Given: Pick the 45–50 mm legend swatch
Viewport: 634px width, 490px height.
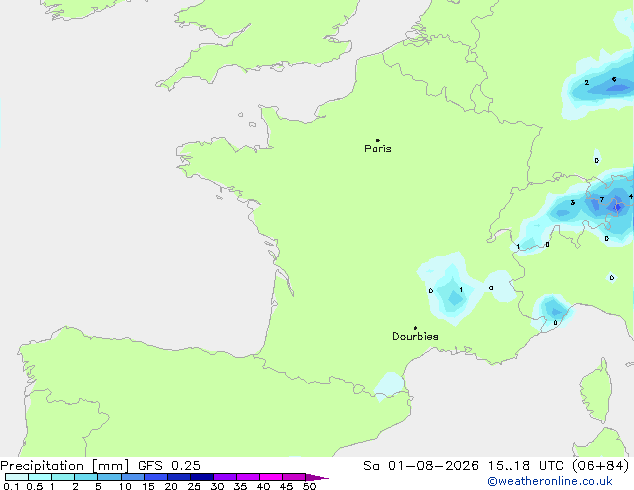Looking at the screenshot, I should point(294,477).
